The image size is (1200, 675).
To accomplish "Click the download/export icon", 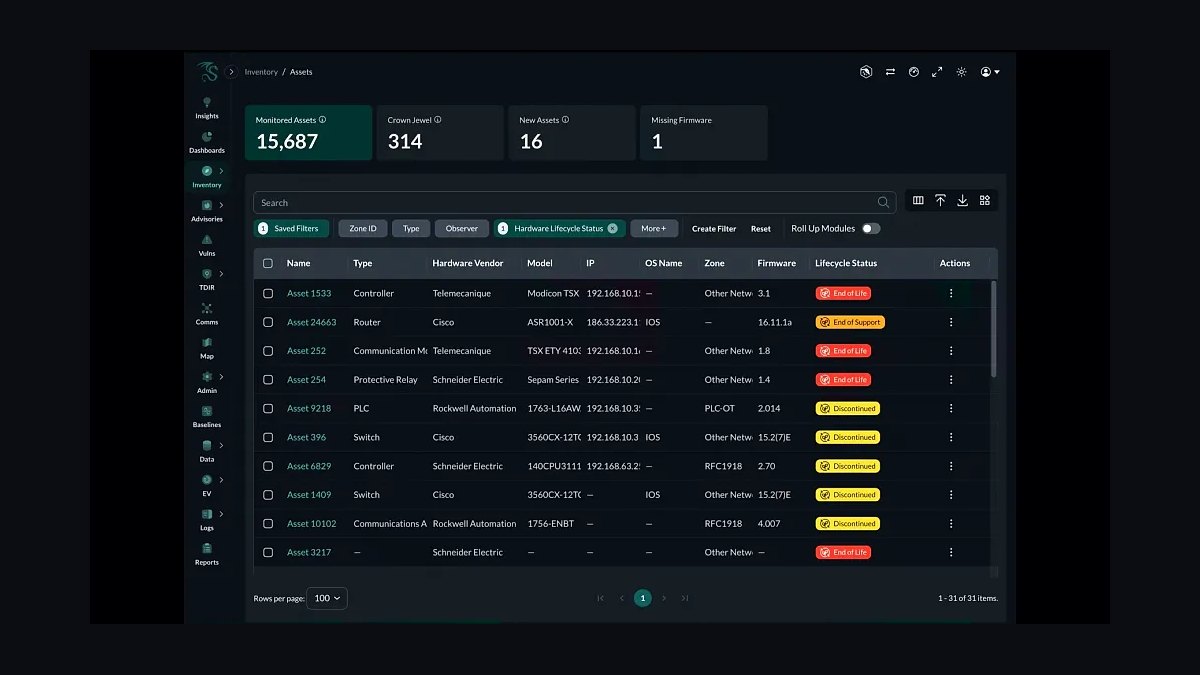I will click(x=962, y=201).
